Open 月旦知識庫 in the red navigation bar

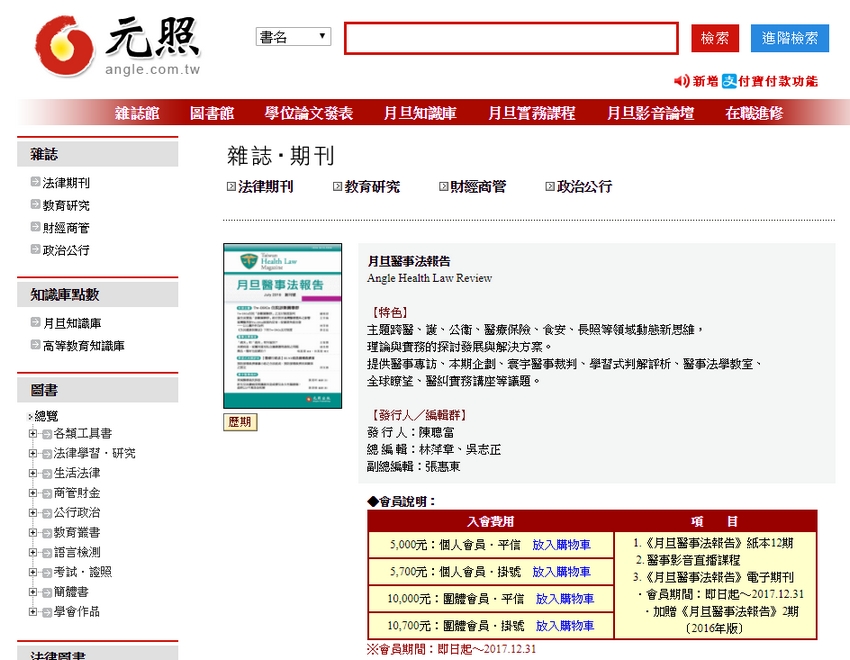pos(420,113)
